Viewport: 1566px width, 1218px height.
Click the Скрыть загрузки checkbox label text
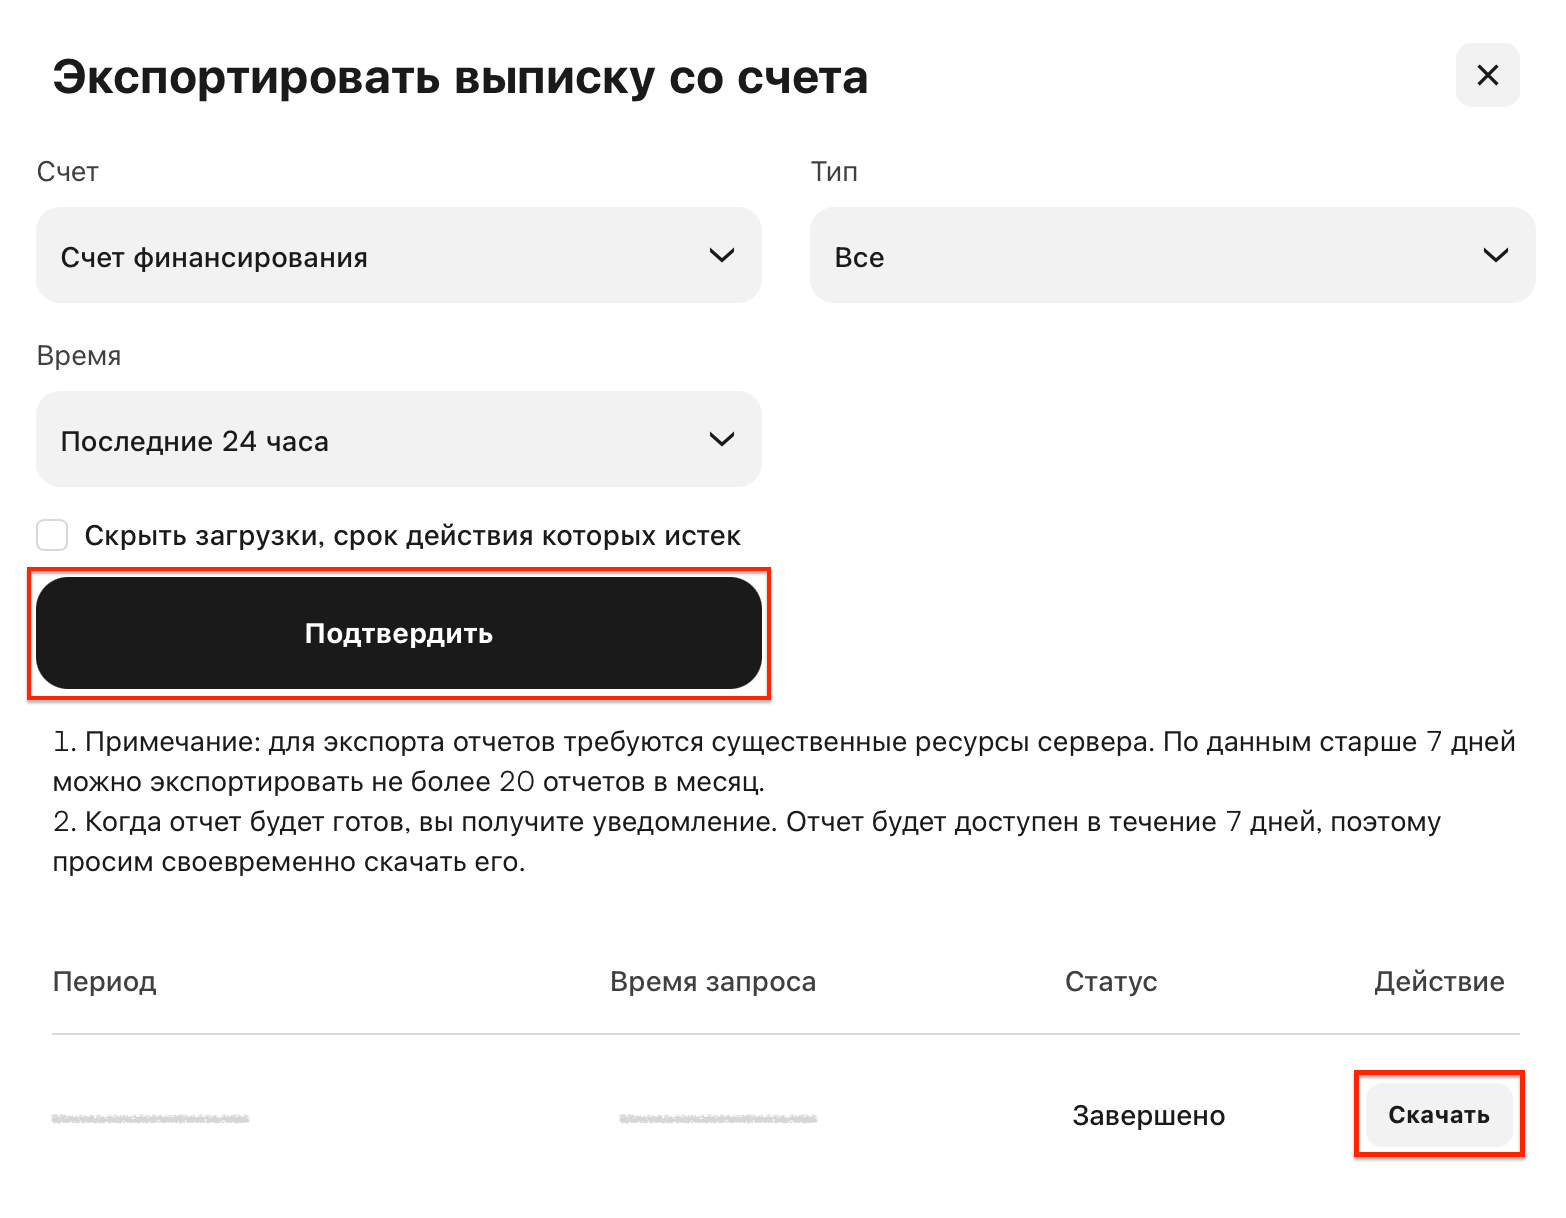(x=413, y=536)
